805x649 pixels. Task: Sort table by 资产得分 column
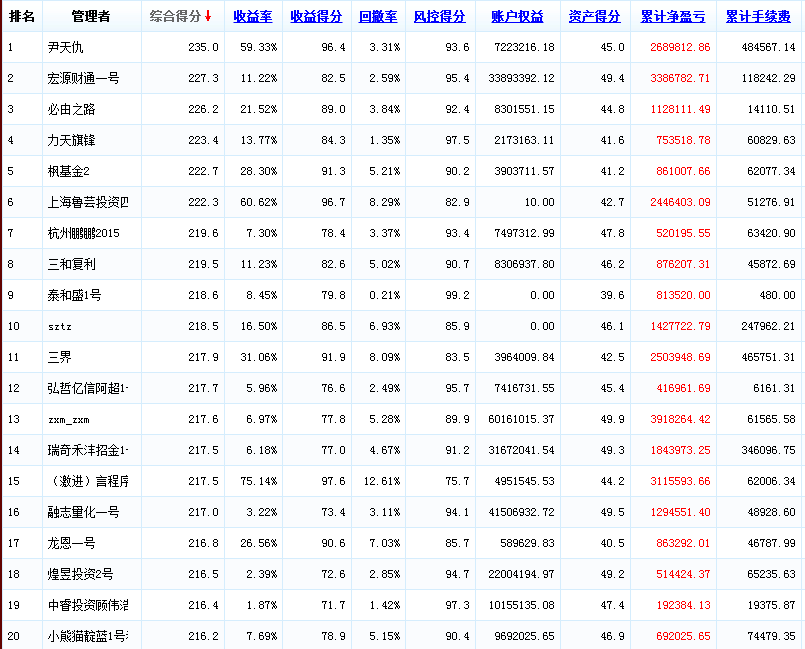coord(595,16)
